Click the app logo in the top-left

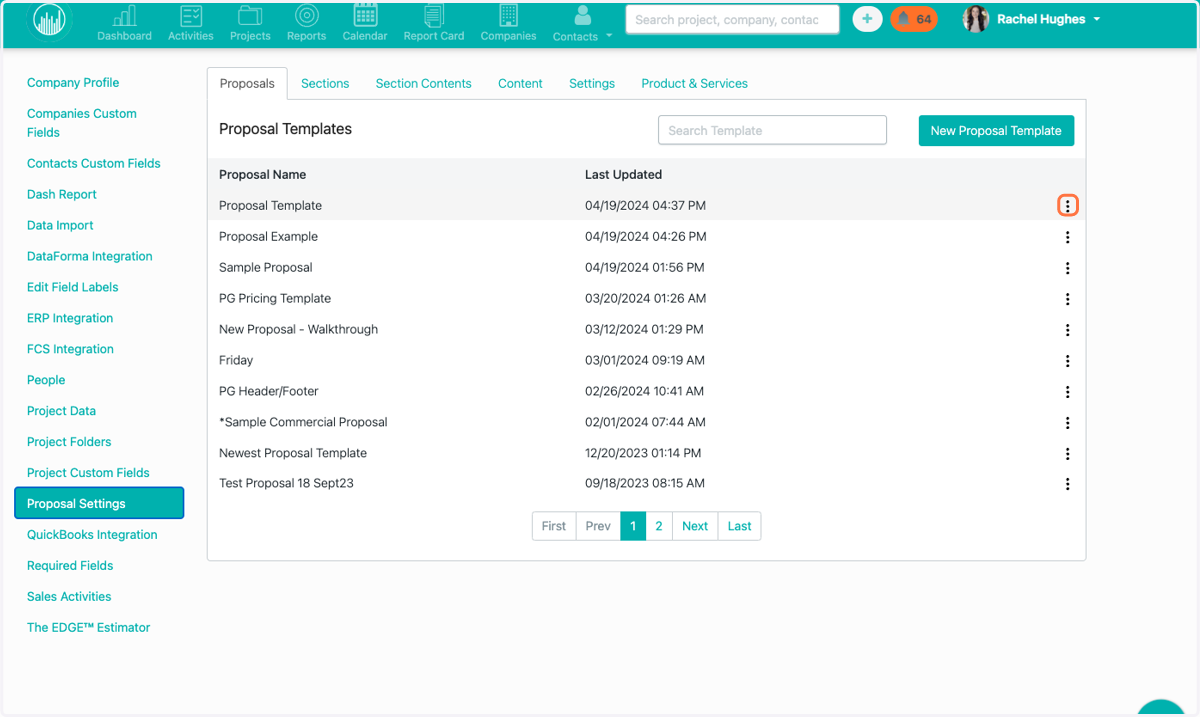[49, 21]
